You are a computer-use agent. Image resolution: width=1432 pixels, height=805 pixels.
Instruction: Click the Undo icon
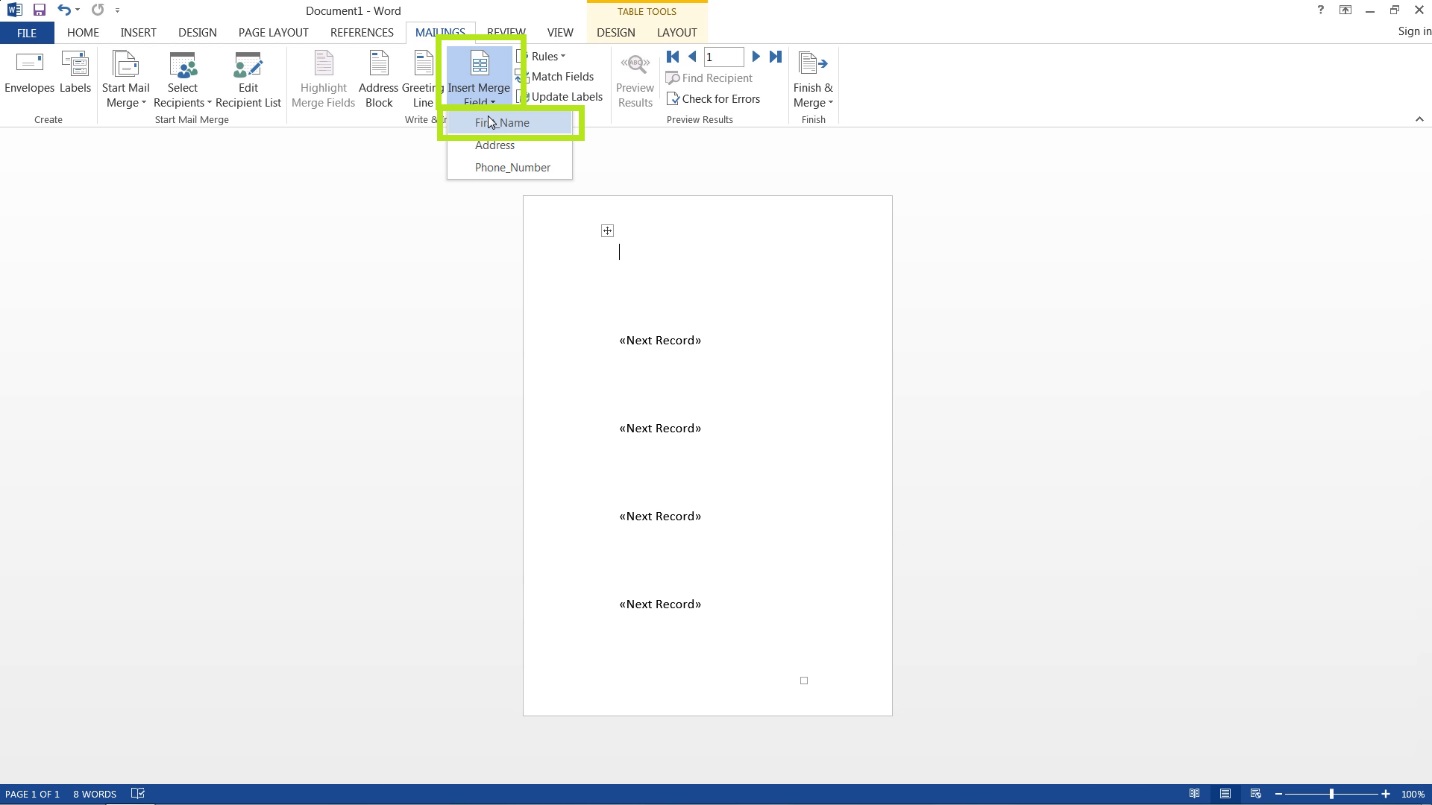click(64, 10)
